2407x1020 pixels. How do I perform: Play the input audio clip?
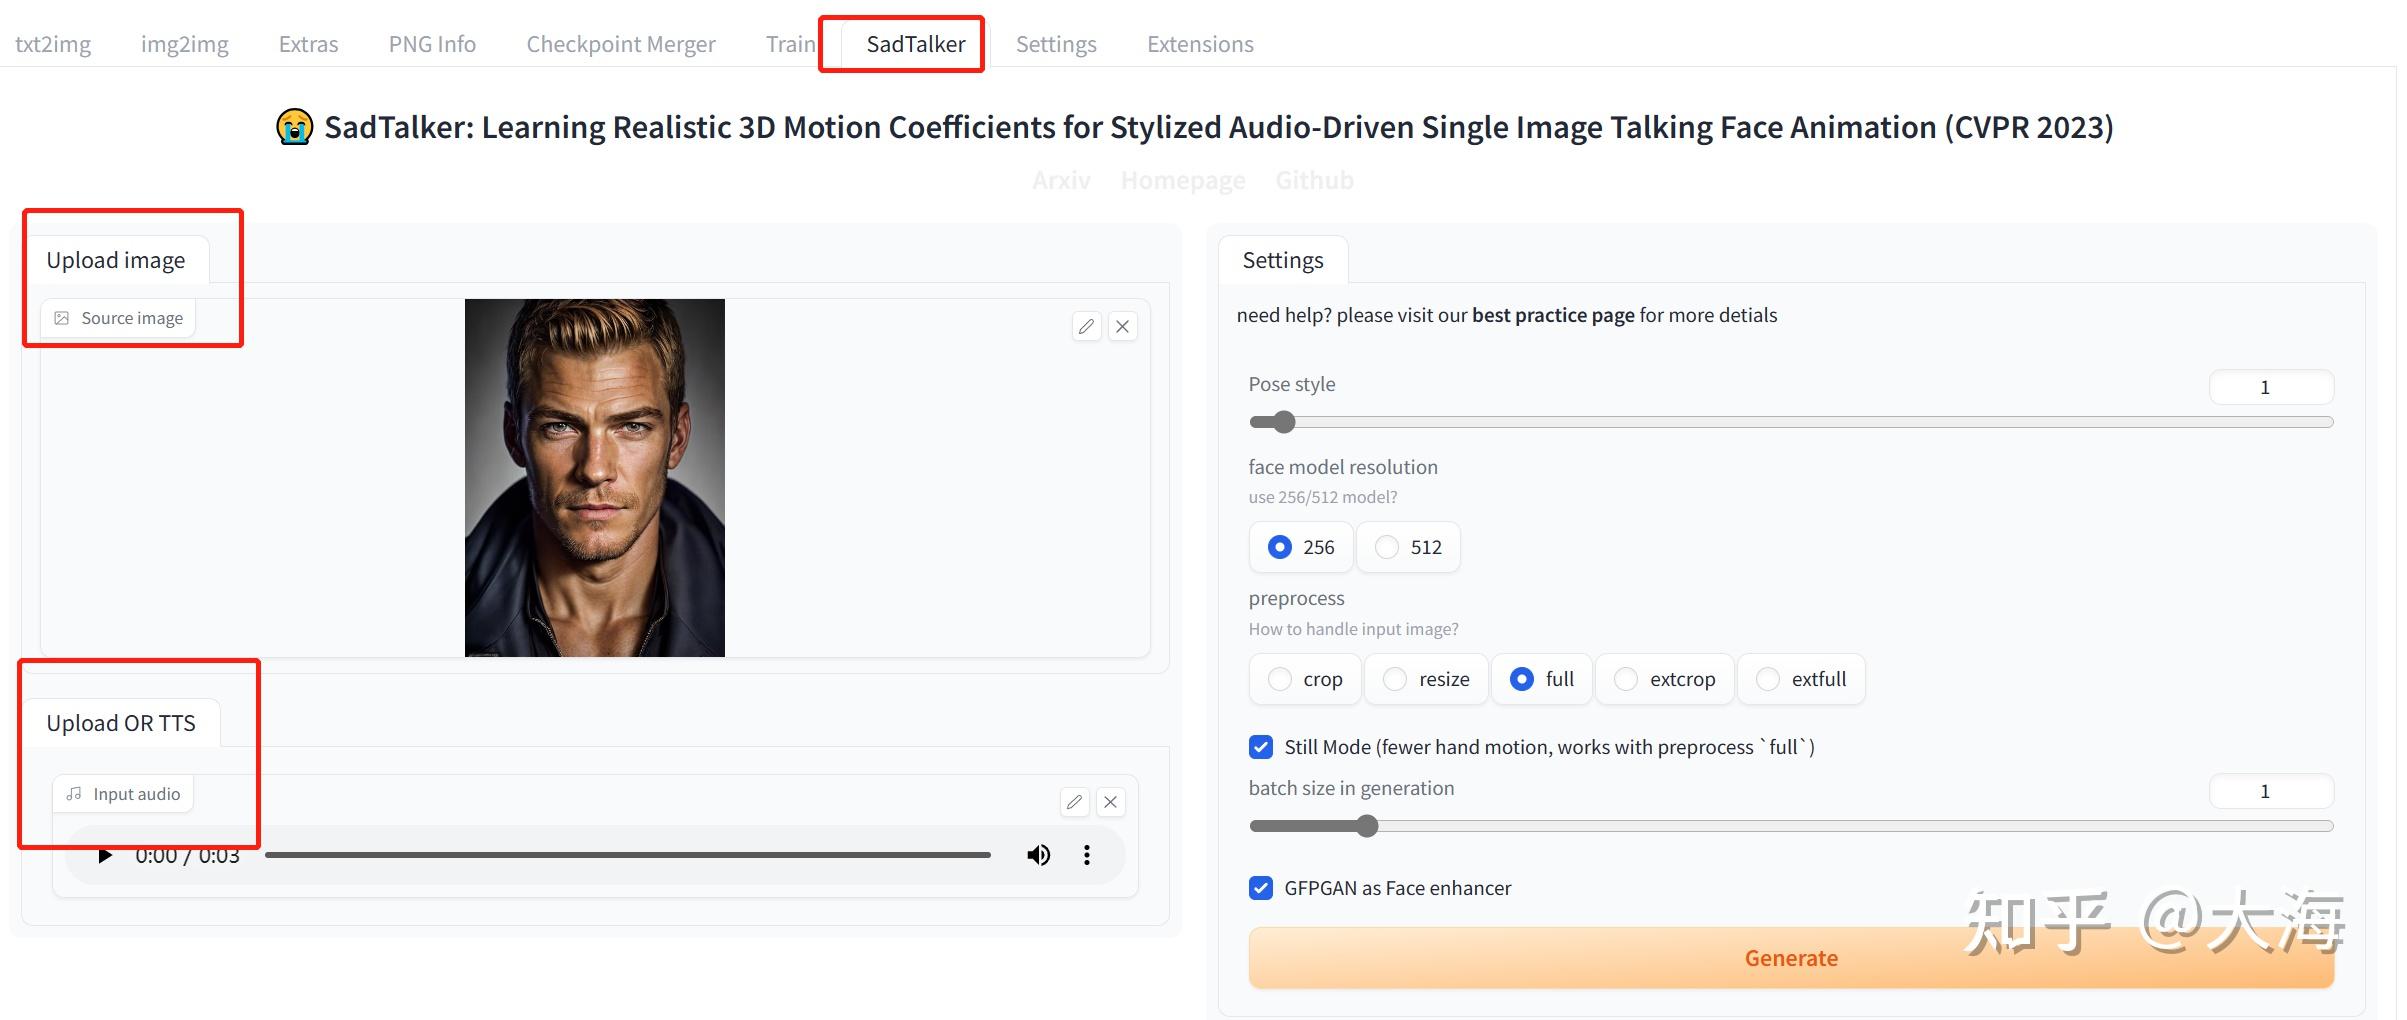click(x=105, y=855)
